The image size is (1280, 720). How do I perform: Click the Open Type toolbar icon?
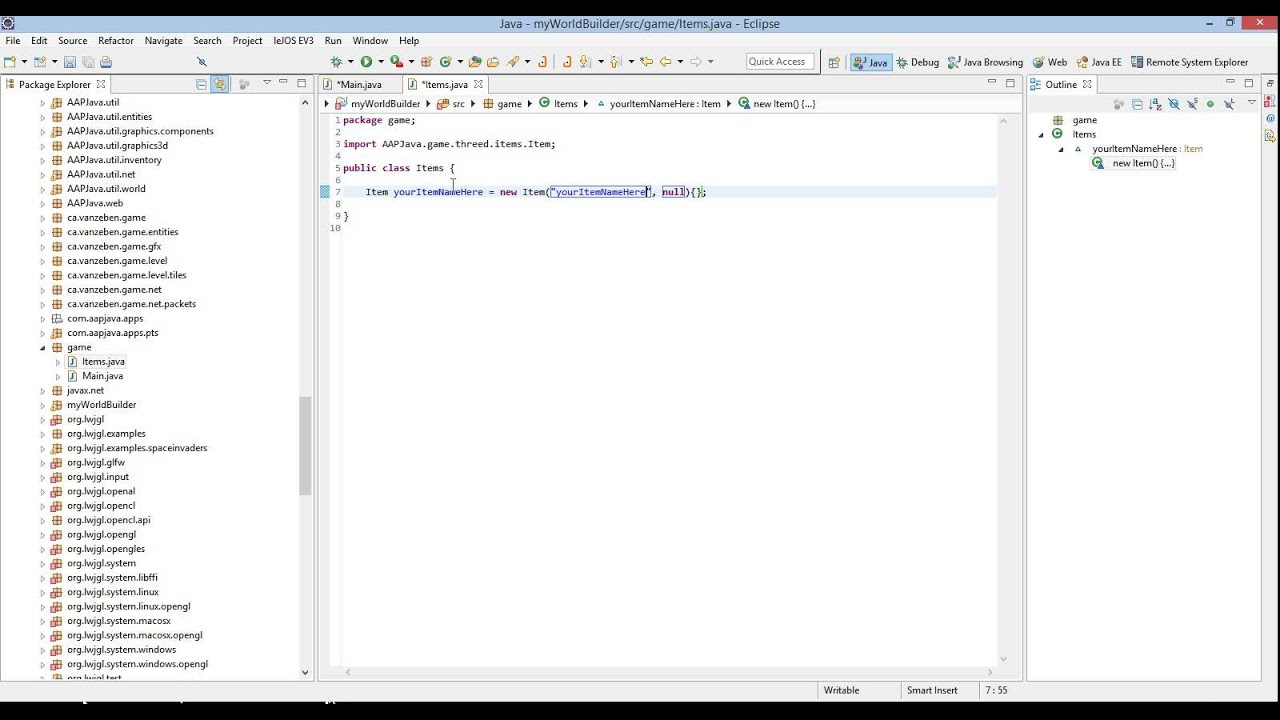tap(475, 61)
